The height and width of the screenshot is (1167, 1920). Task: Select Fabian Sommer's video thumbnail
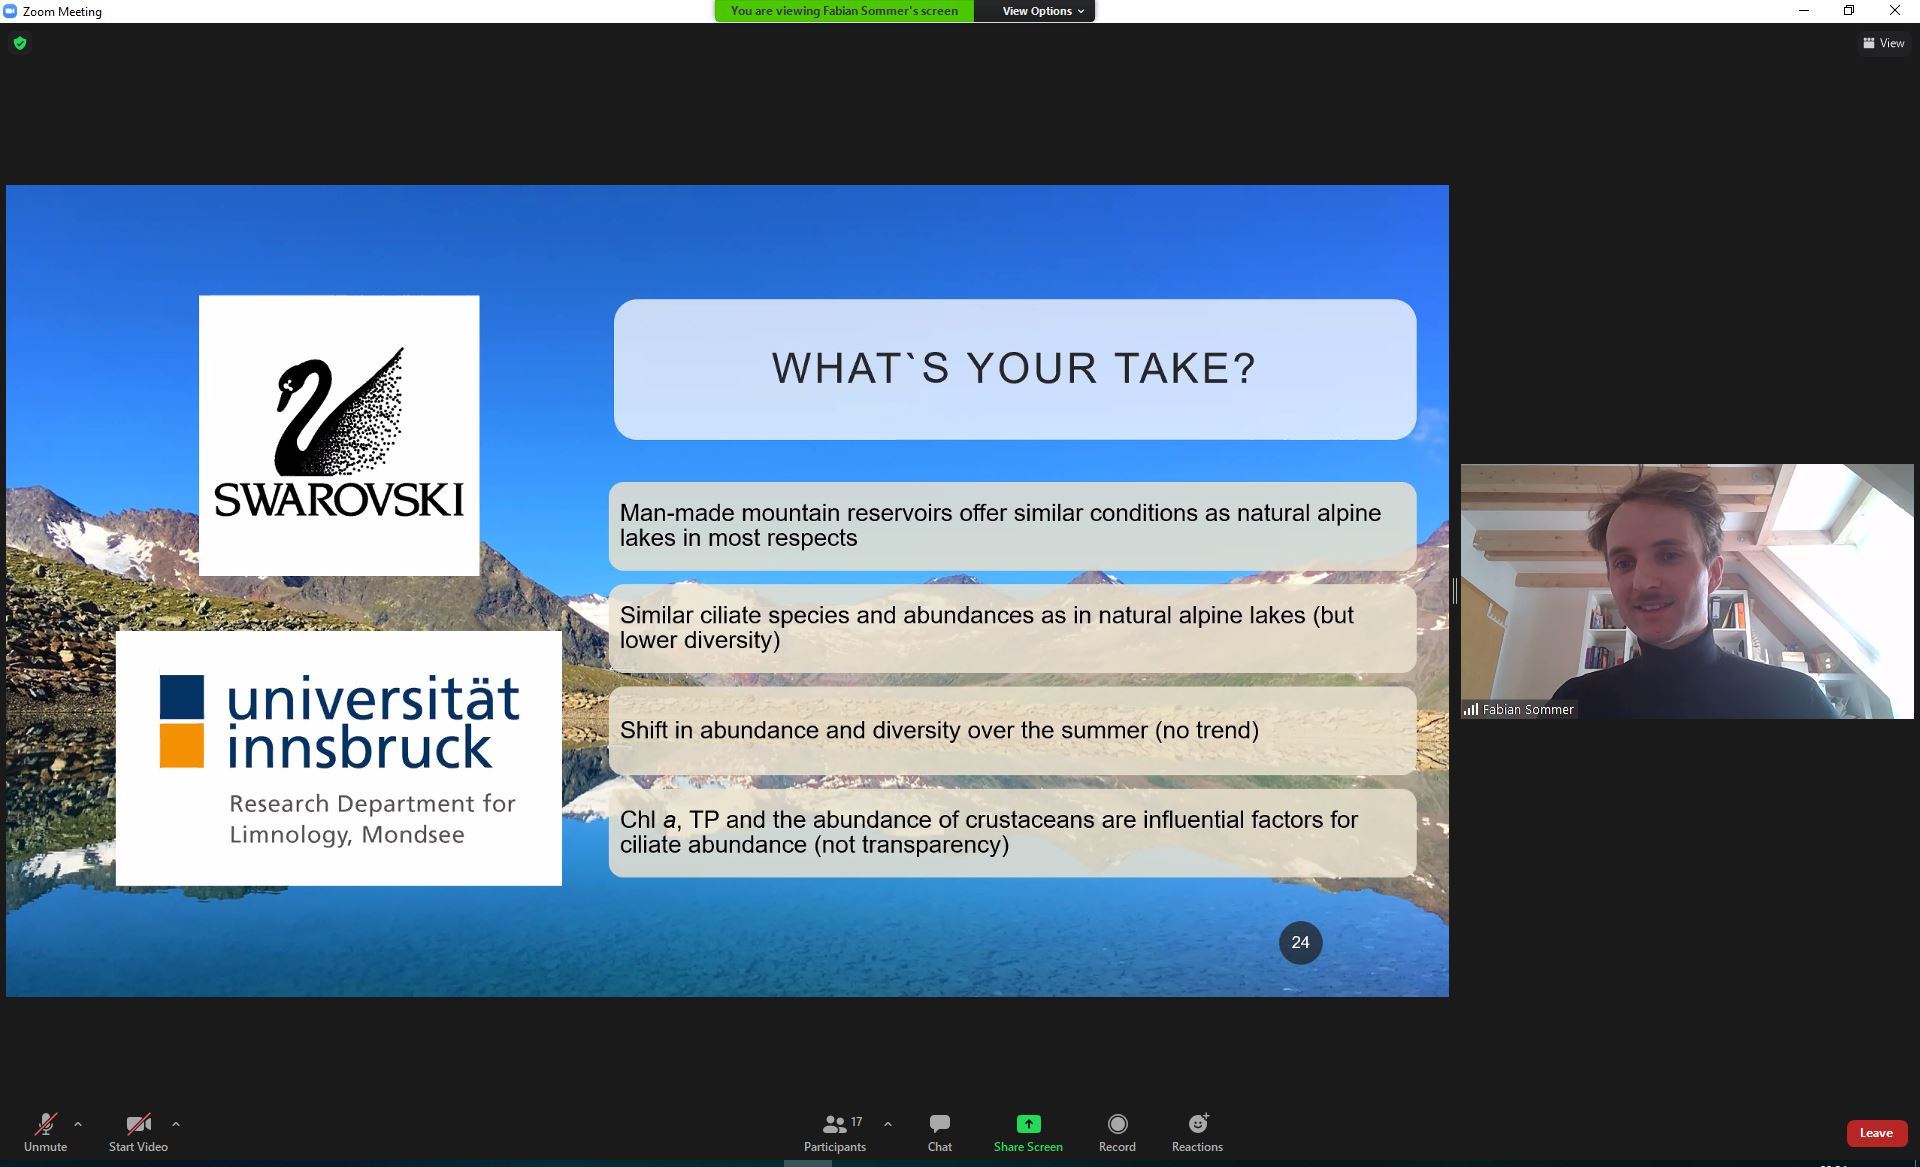pyautogui.click(x=1686, y=590)
